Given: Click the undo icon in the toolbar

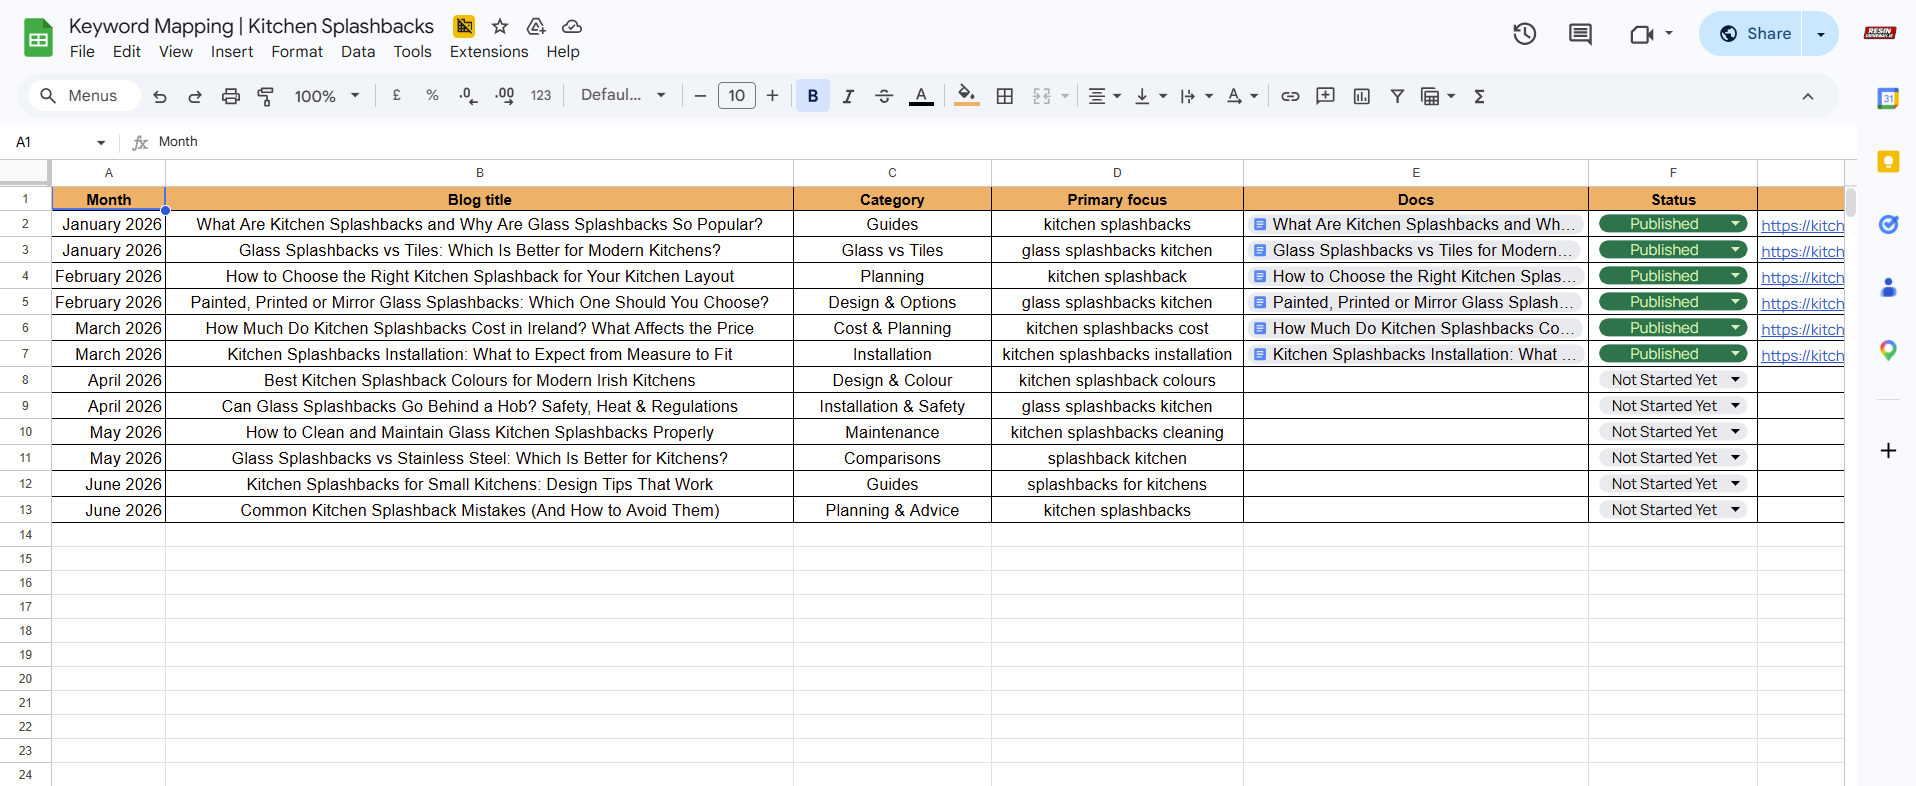Looking at the screenshot, I should point(160,96).
